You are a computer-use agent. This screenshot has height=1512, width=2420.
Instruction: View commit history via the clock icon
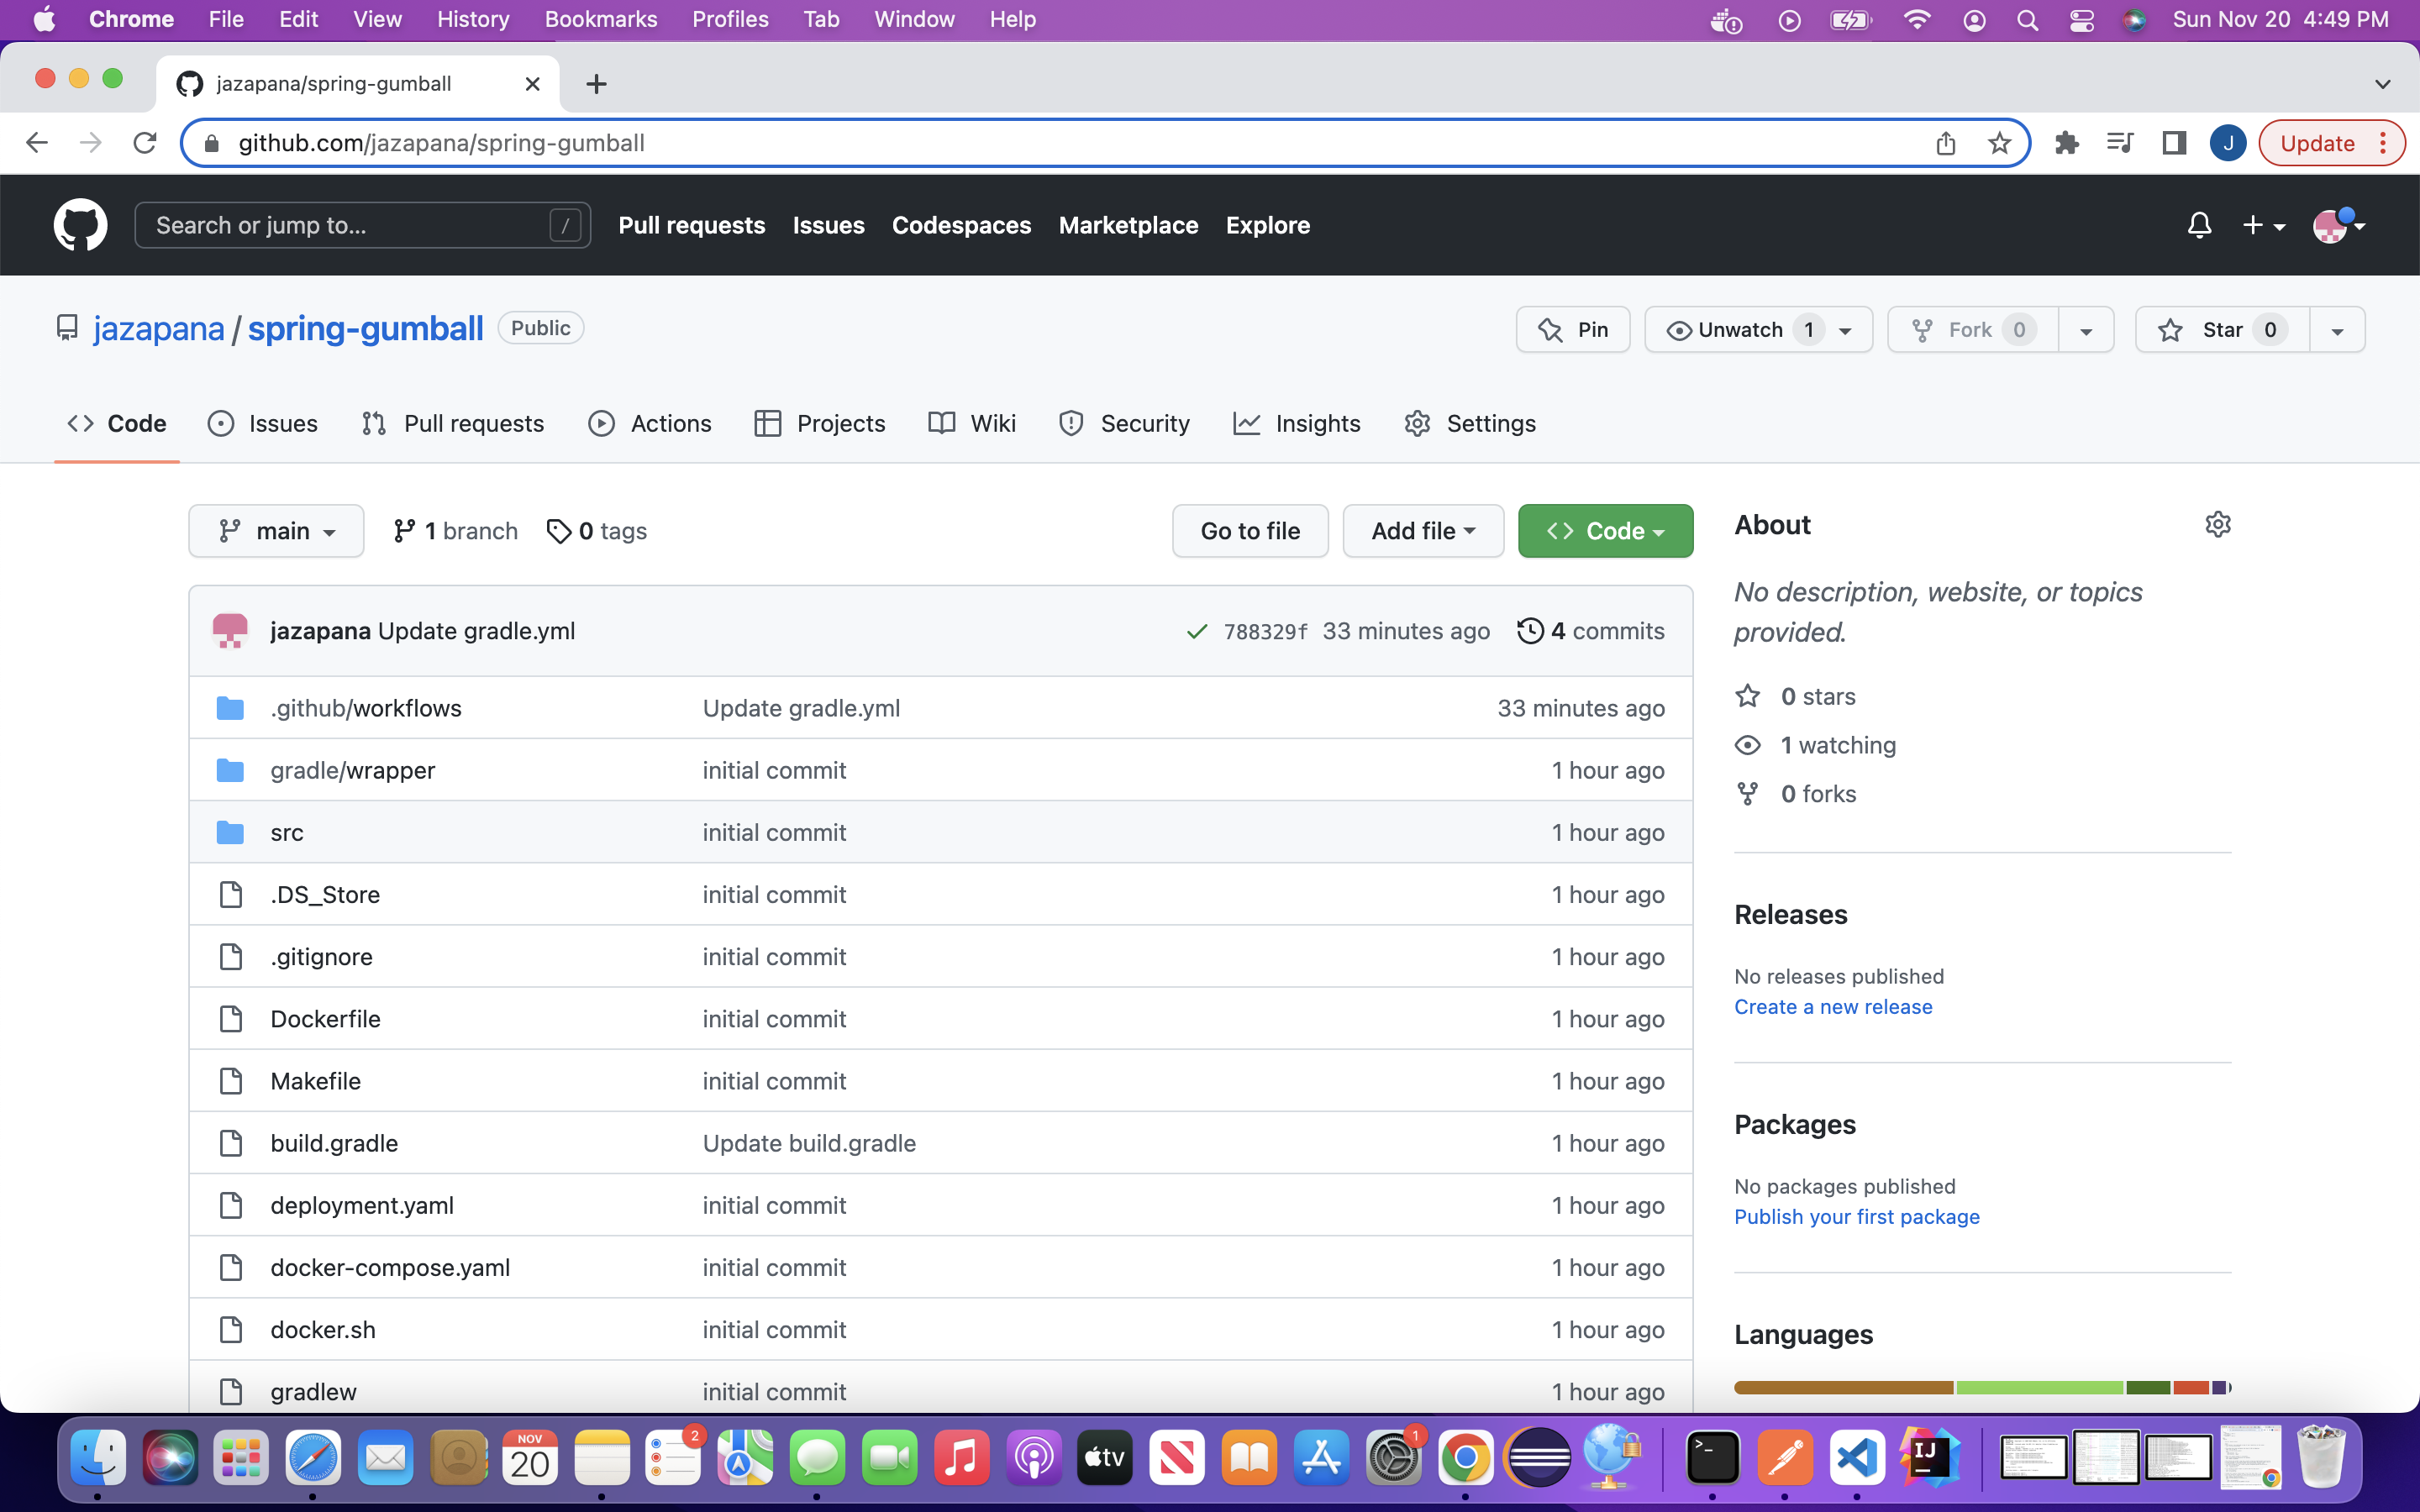(x=1531, y=630)
